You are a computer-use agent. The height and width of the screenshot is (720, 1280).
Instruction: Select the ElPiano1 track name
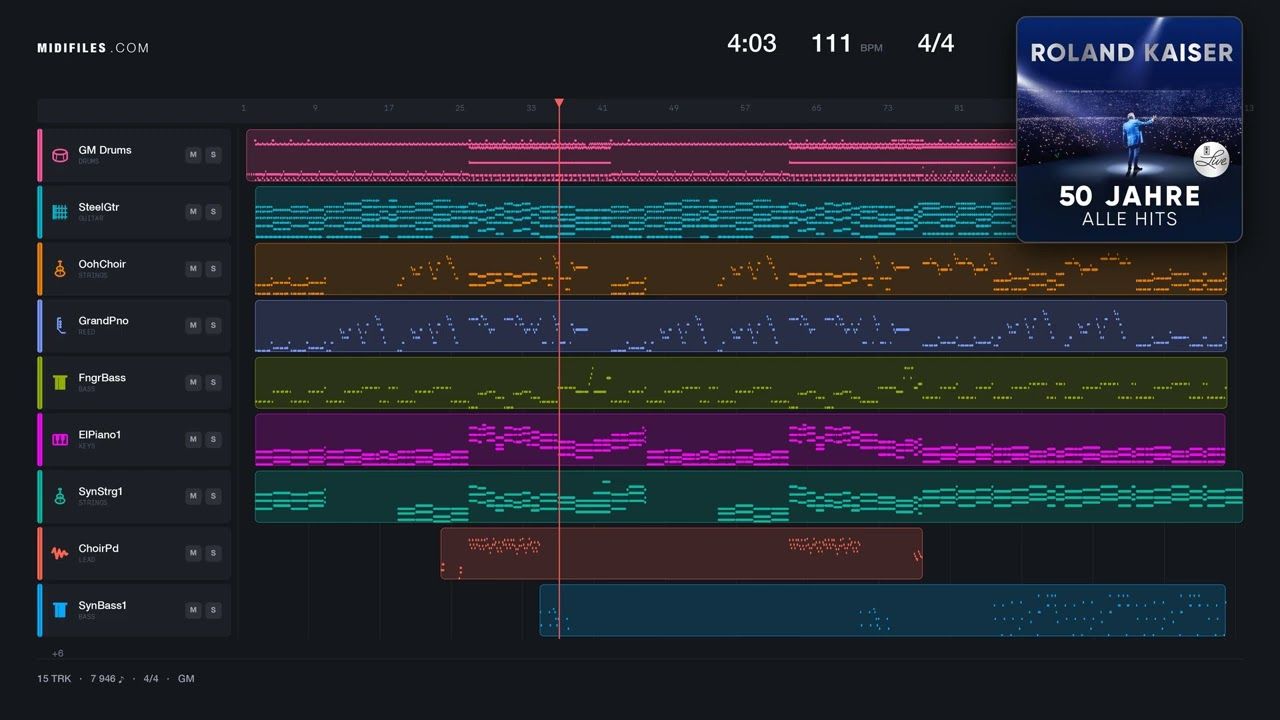click(100, 435)
